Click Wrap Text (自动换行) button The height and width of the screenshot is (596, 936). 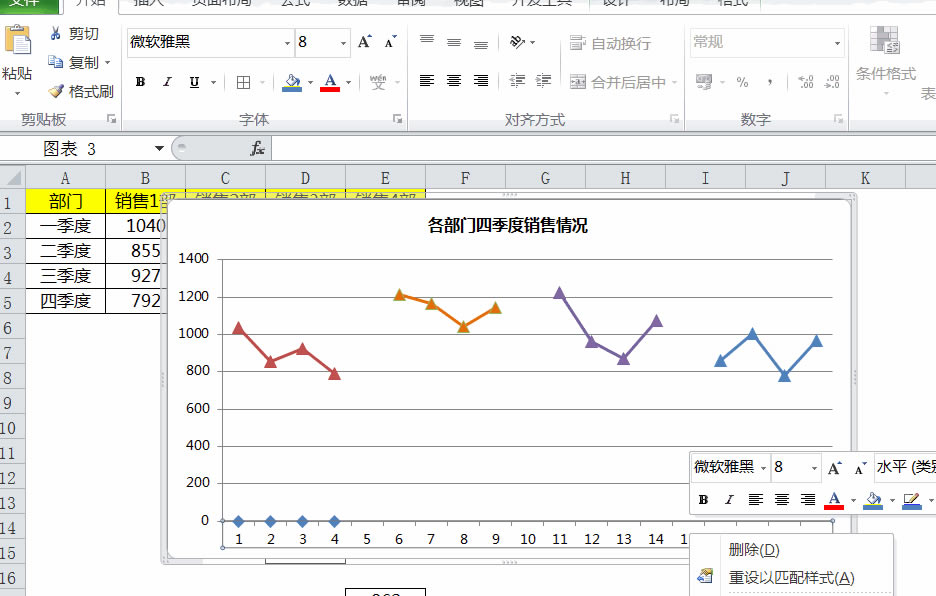coord(609,43)
